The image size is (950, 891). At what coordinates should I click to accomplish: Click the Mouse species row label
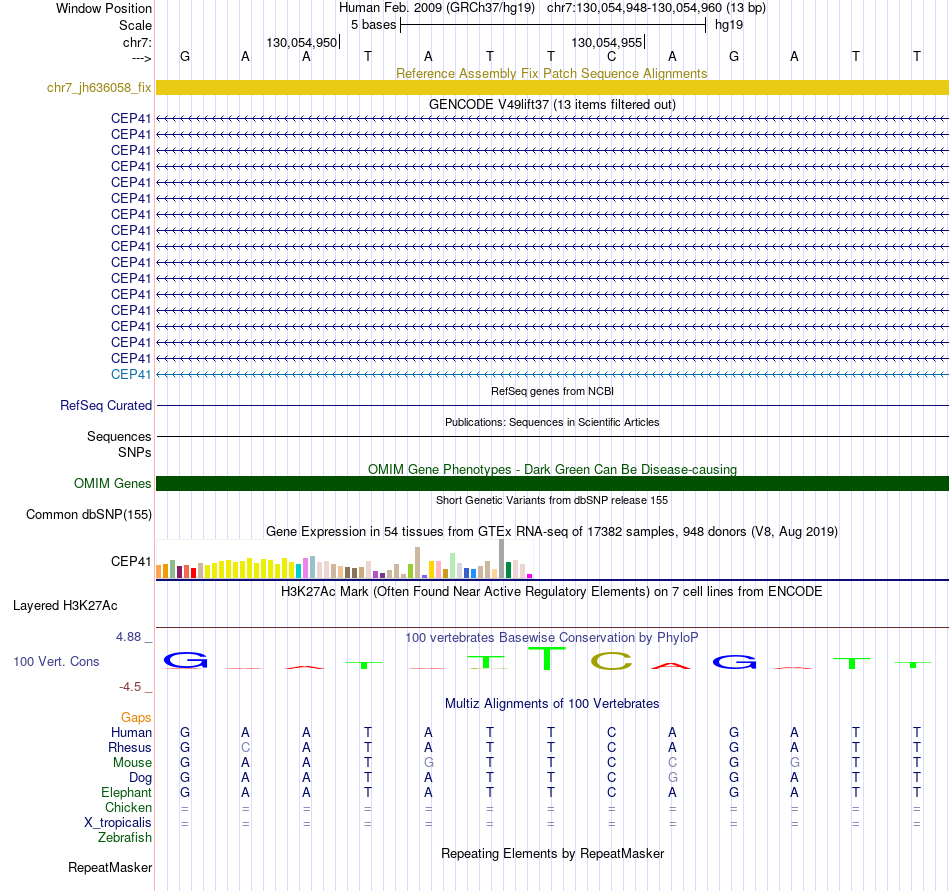point(132,763)
